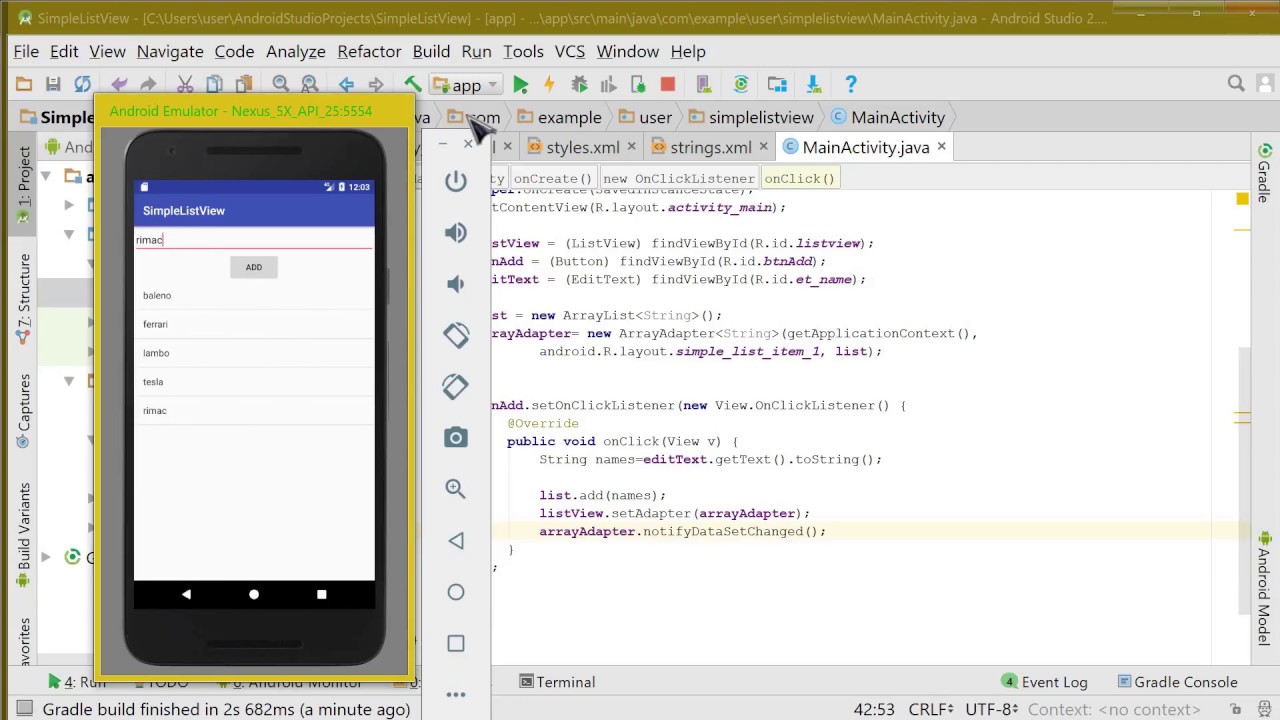Screen dimensions: 1280x720
Task: Open Find with the magnifier icon
Action: [281, 85]
